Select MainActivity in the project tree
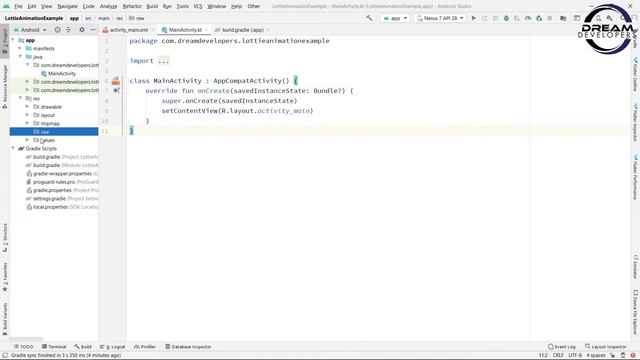Screen dimensions: 640x360 [x=58, y=73]
